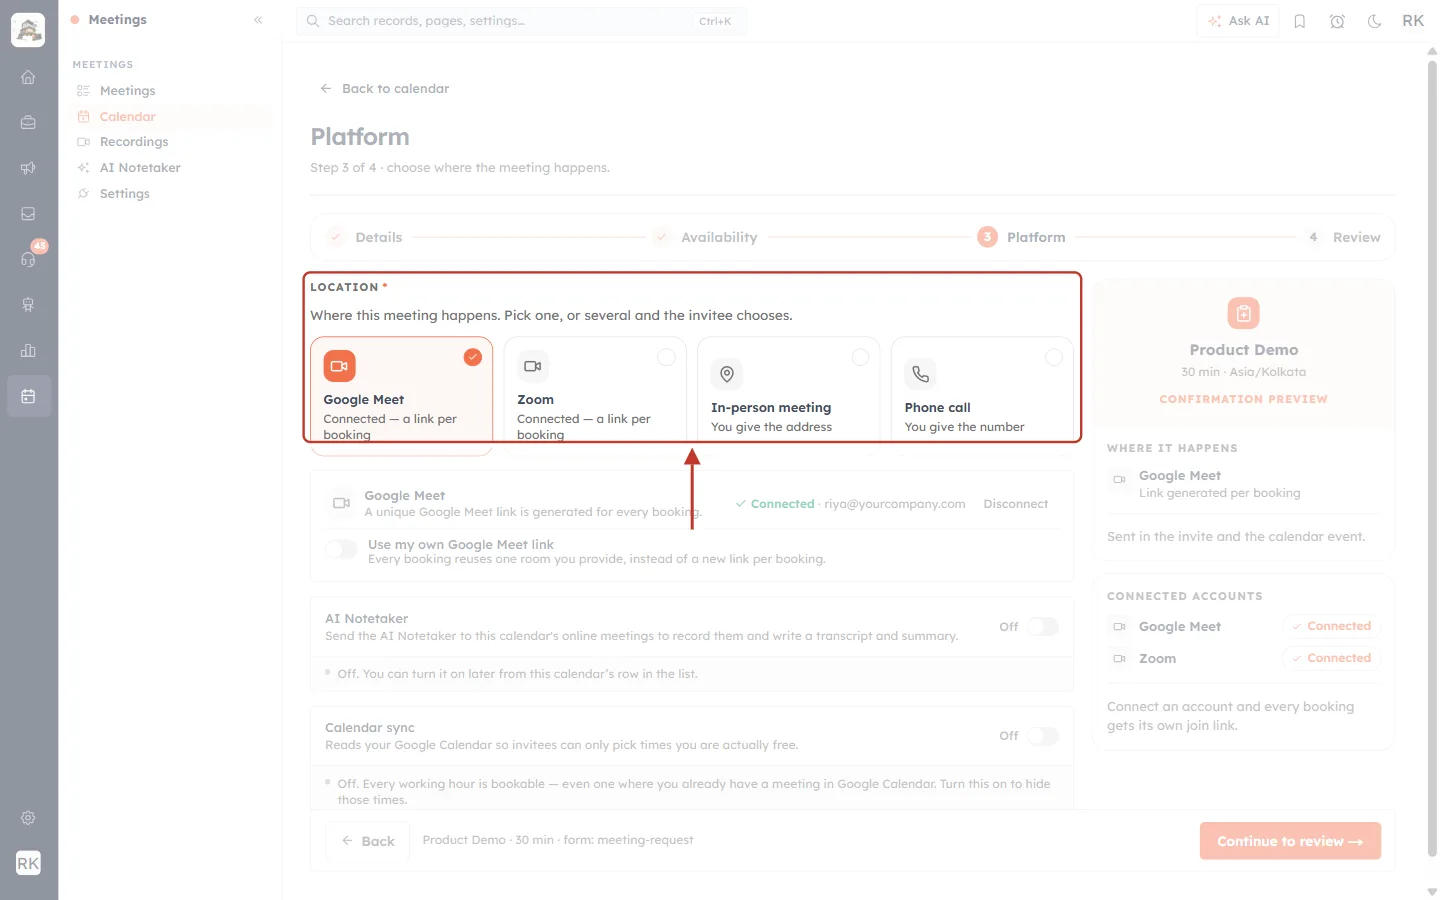The image size is (1440, 900).
Task: Select Calendar in the Meetings sidebar
Action: click(x=170, y=116)
